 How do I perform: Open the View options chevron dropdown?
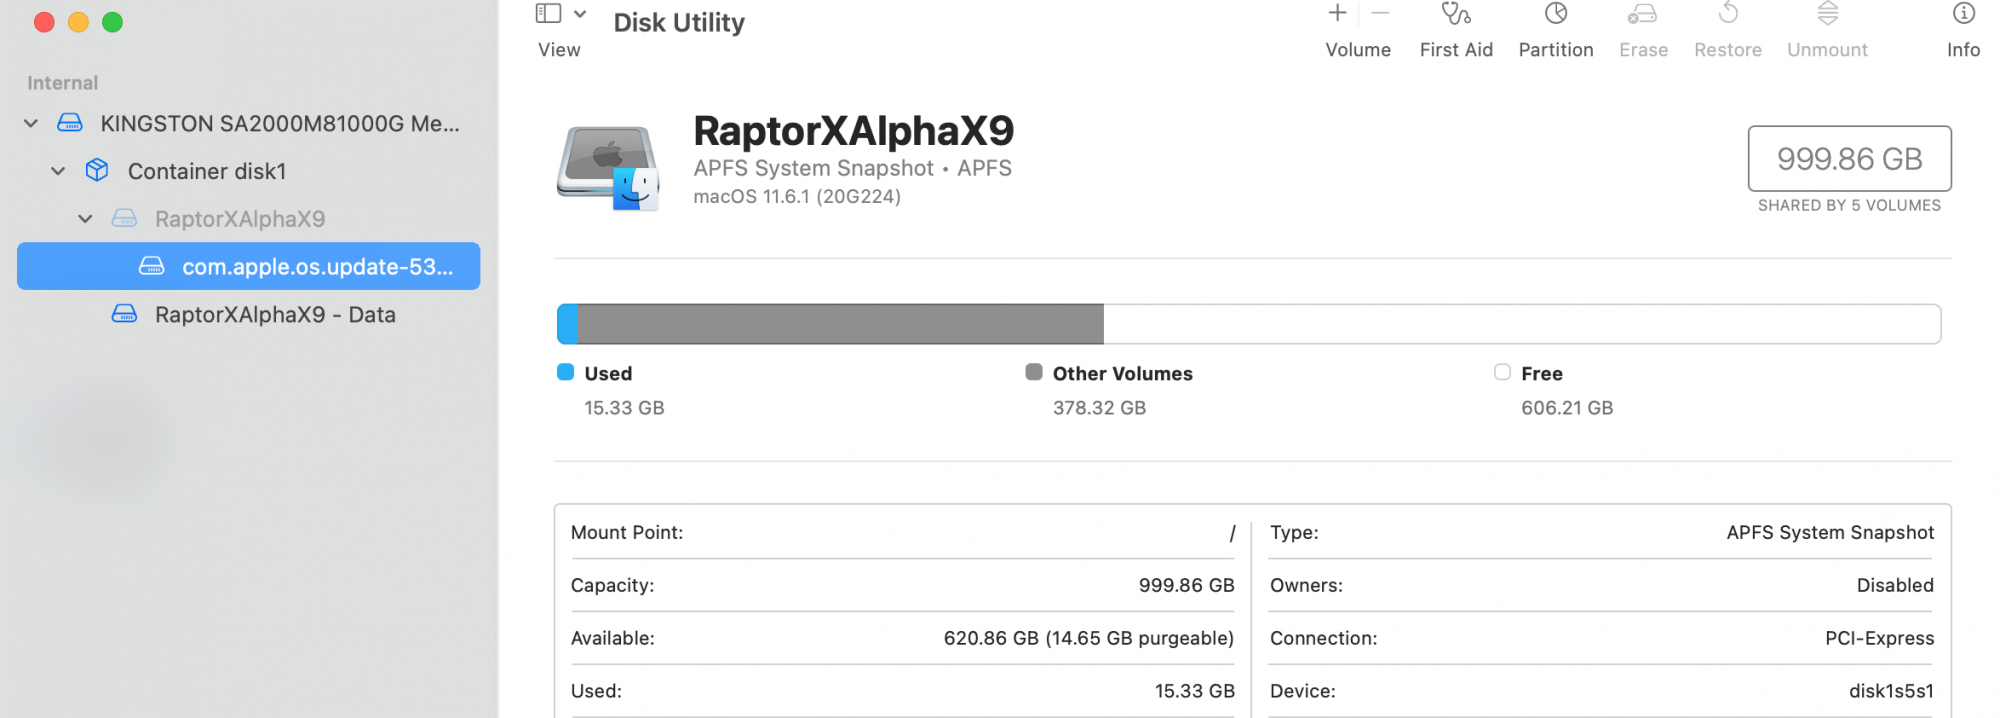coord(580,14)
